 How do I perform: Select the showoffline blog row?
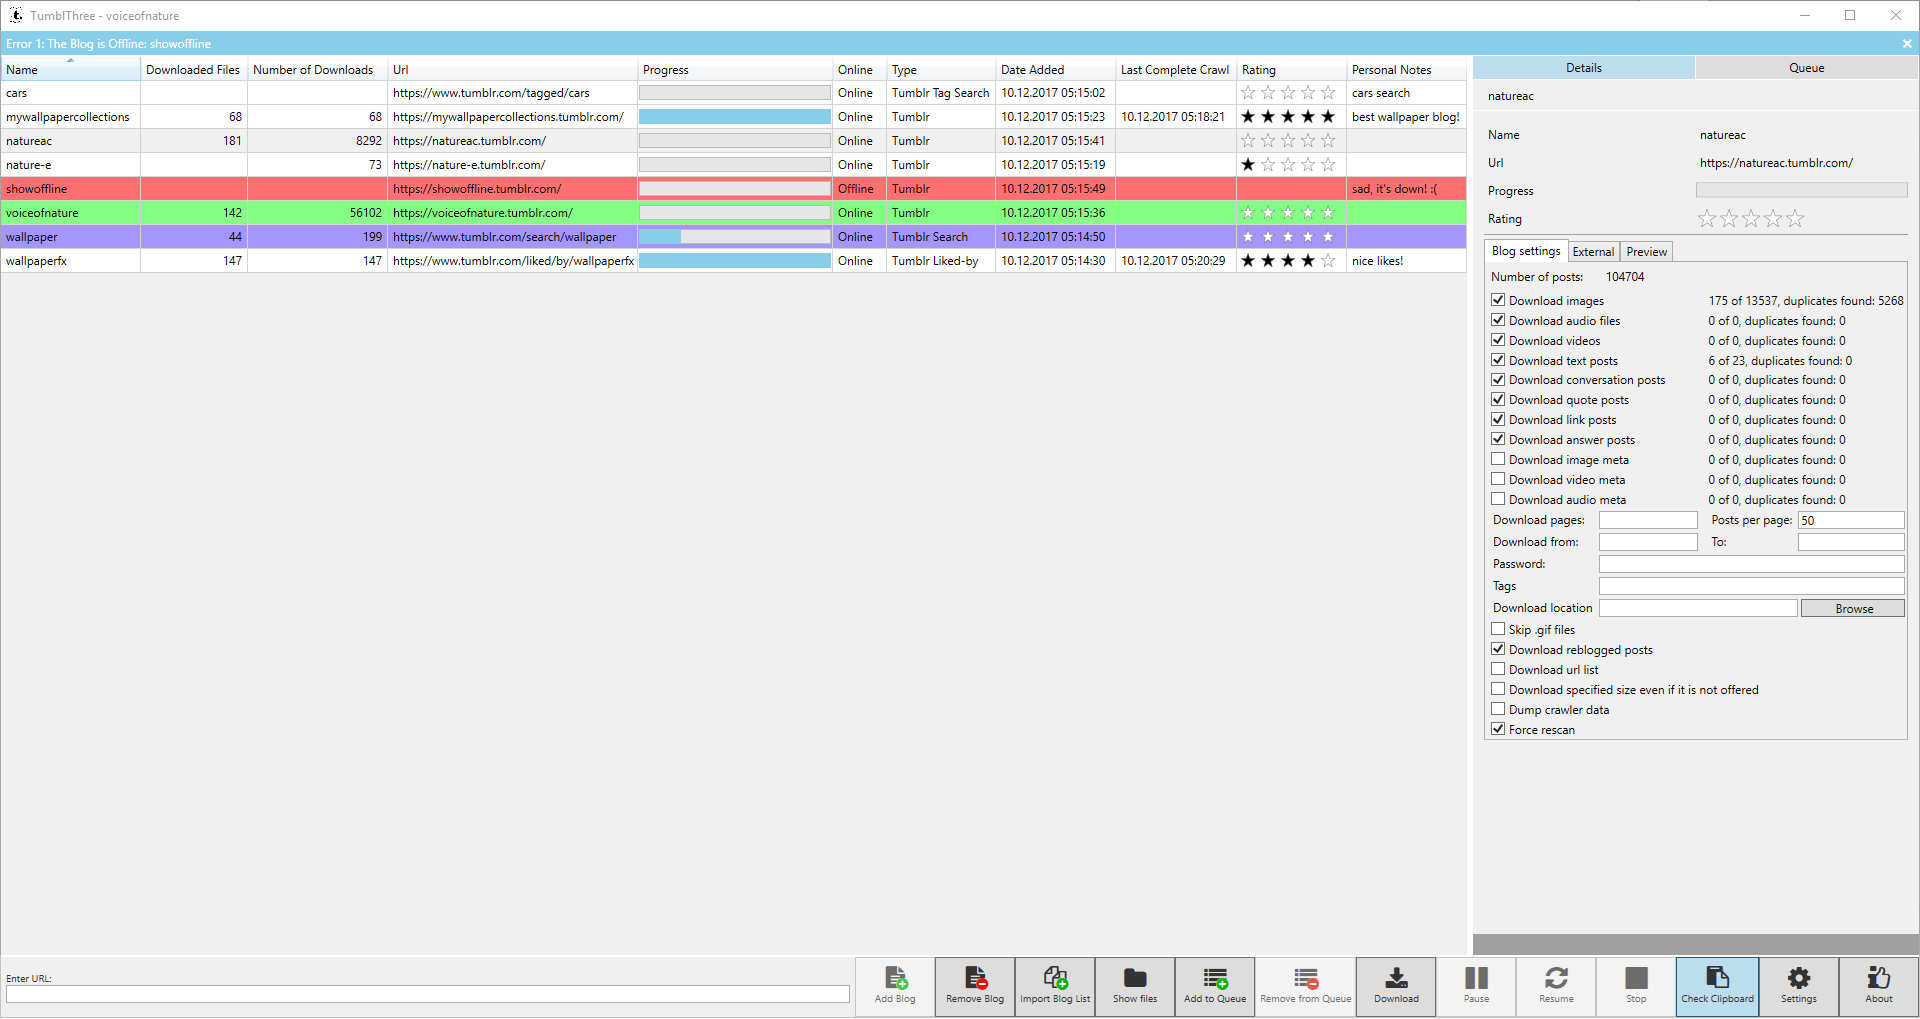point(733,189)
